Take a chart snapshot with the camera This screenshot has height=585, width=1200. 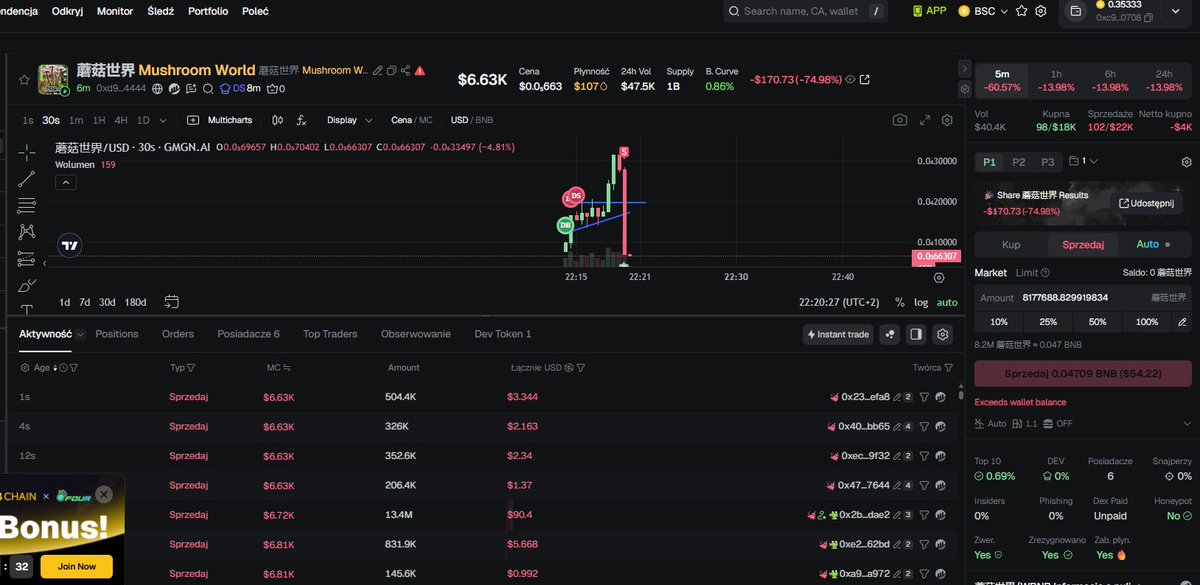[x=900, y=120]
